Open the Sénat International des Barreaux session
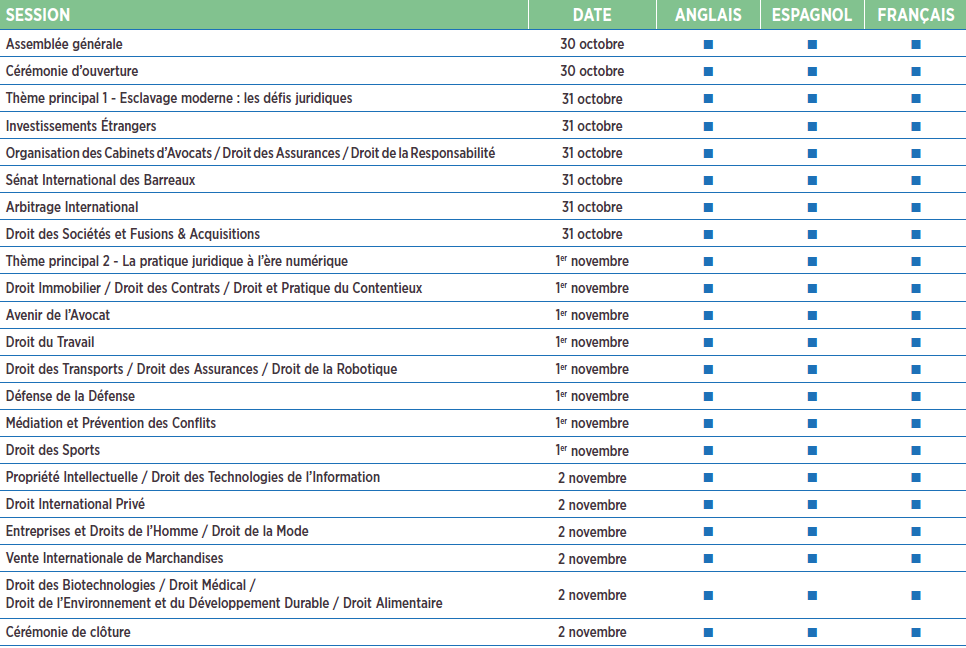This screenshot has height=648, width=966. 100,180
